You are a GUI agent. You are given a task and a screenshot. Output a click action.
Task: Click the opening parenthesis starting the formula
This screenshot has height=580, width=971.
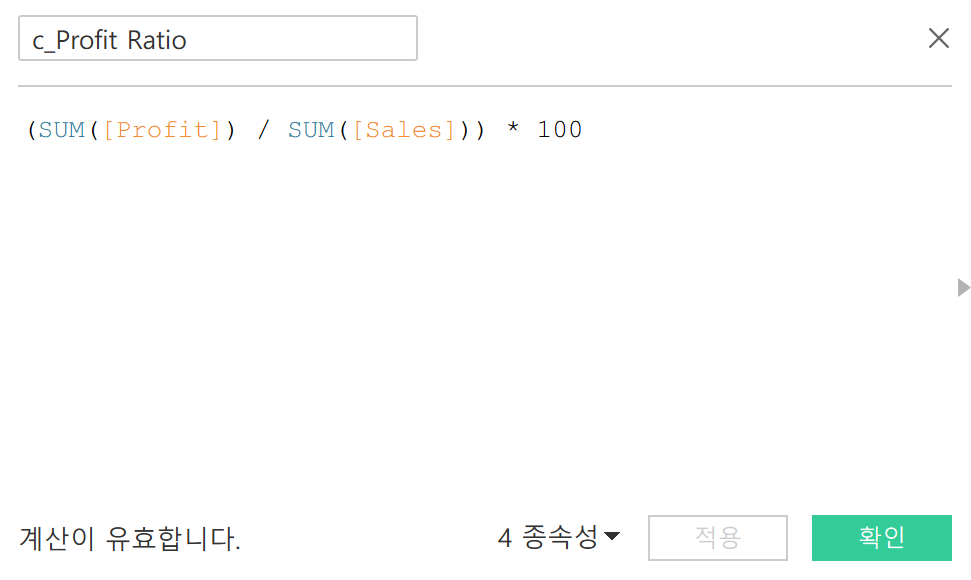(32, 130)
